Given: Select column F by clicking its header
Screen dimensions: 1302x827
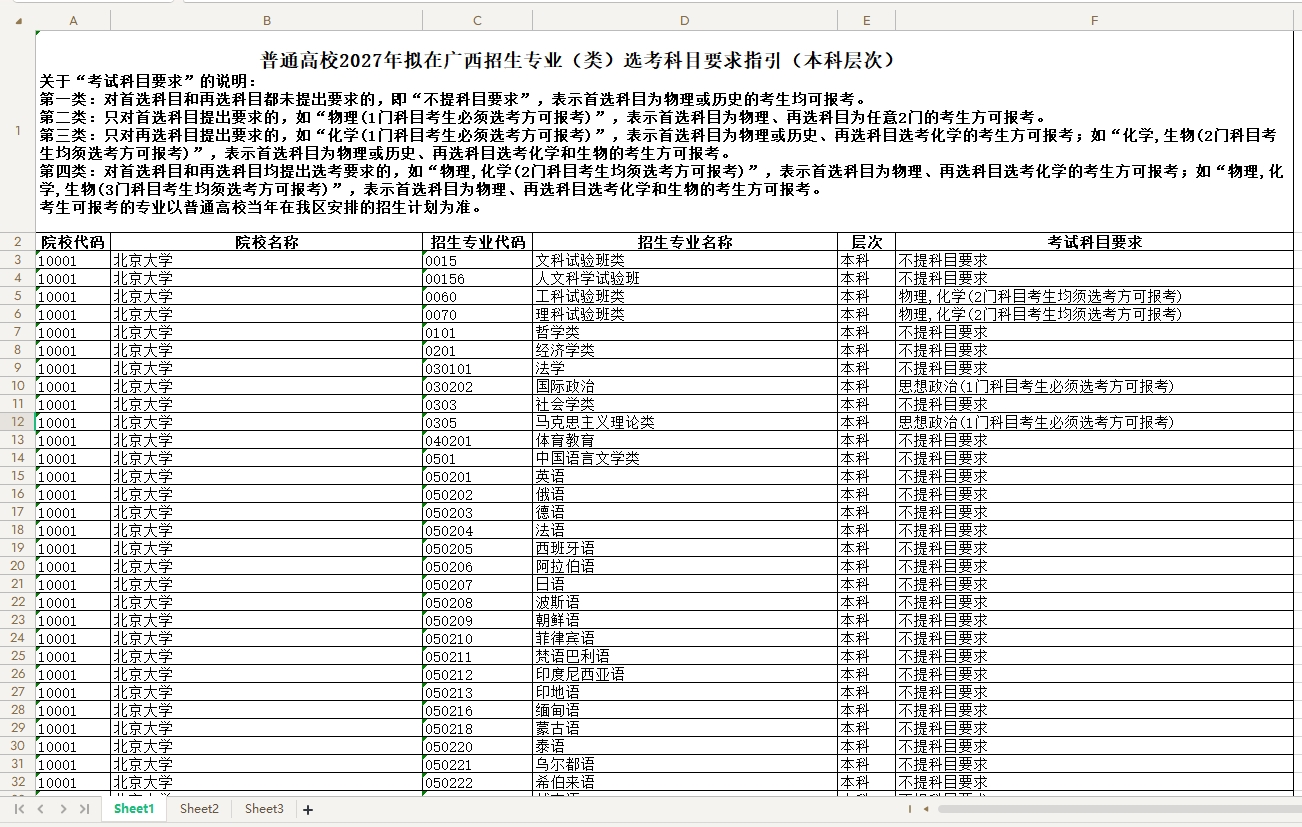Looking at the screenshot, I should (x=1094, y=19).
